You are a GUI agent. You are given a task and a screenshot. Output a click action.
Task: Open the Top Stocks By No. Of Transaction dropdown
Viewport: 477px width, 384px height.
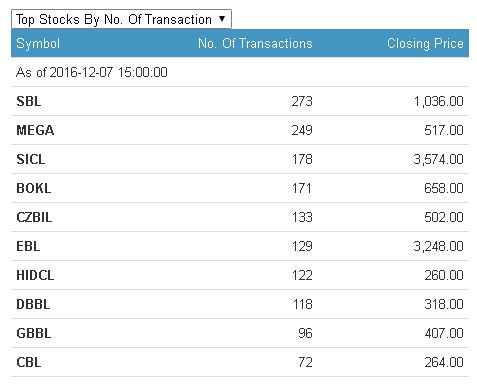pos(121,19)
